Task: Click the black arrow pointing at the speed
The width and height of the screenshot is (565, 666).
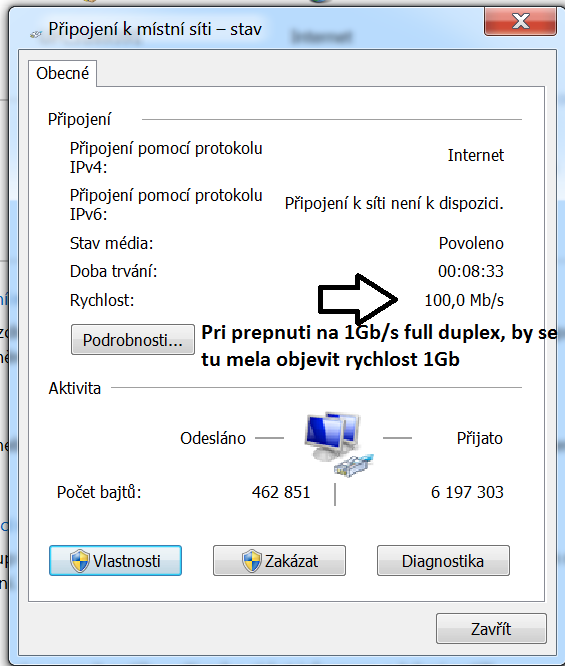Action: [358, 299]
